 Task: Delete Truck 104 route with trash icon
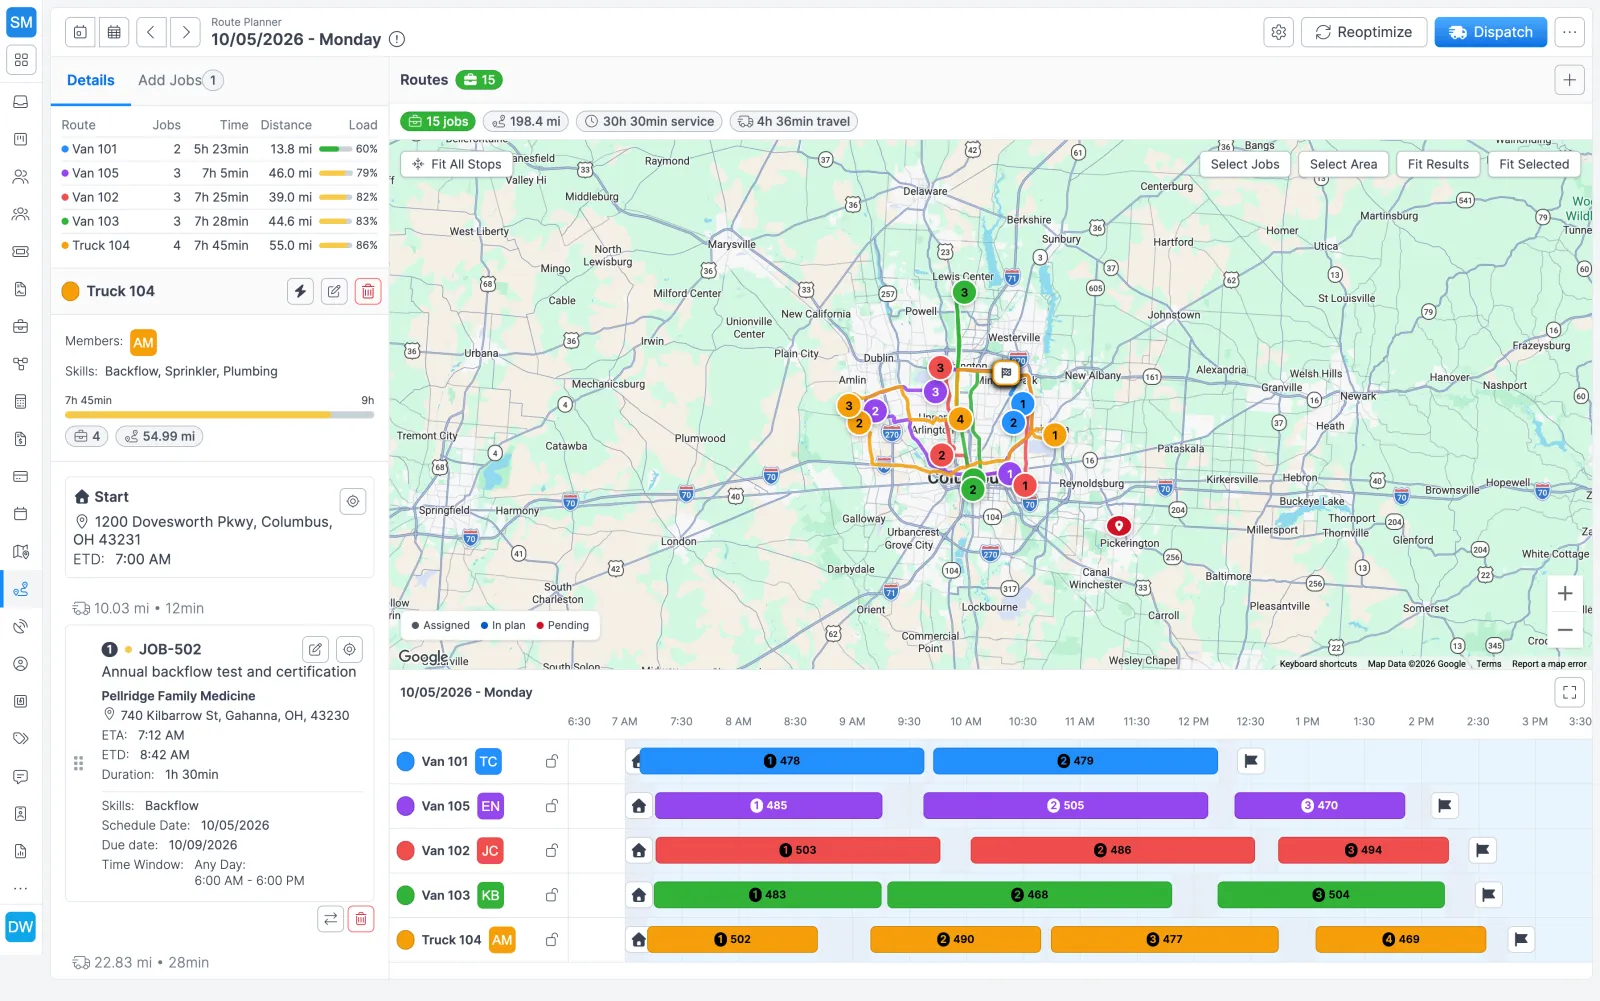[x=368, y=291]
